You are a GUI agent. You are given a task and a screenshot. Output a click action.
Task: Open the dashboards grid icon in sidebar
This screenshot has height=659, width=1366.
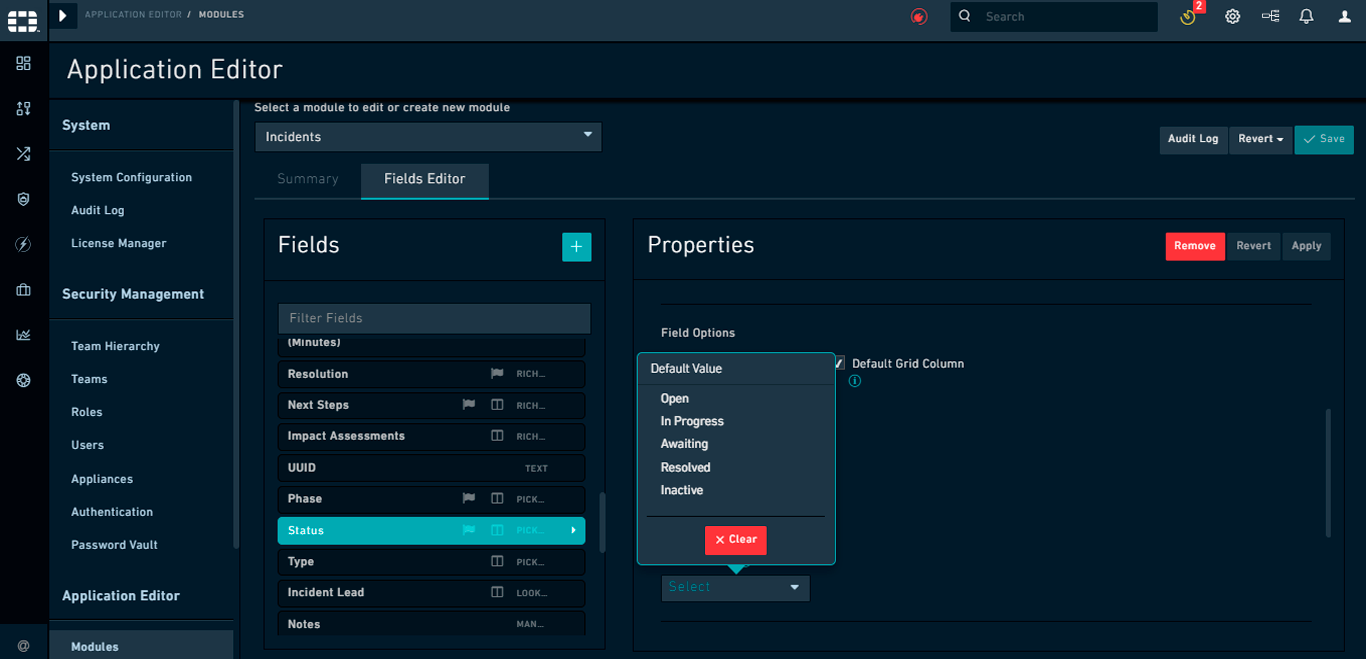pos(23,63)
